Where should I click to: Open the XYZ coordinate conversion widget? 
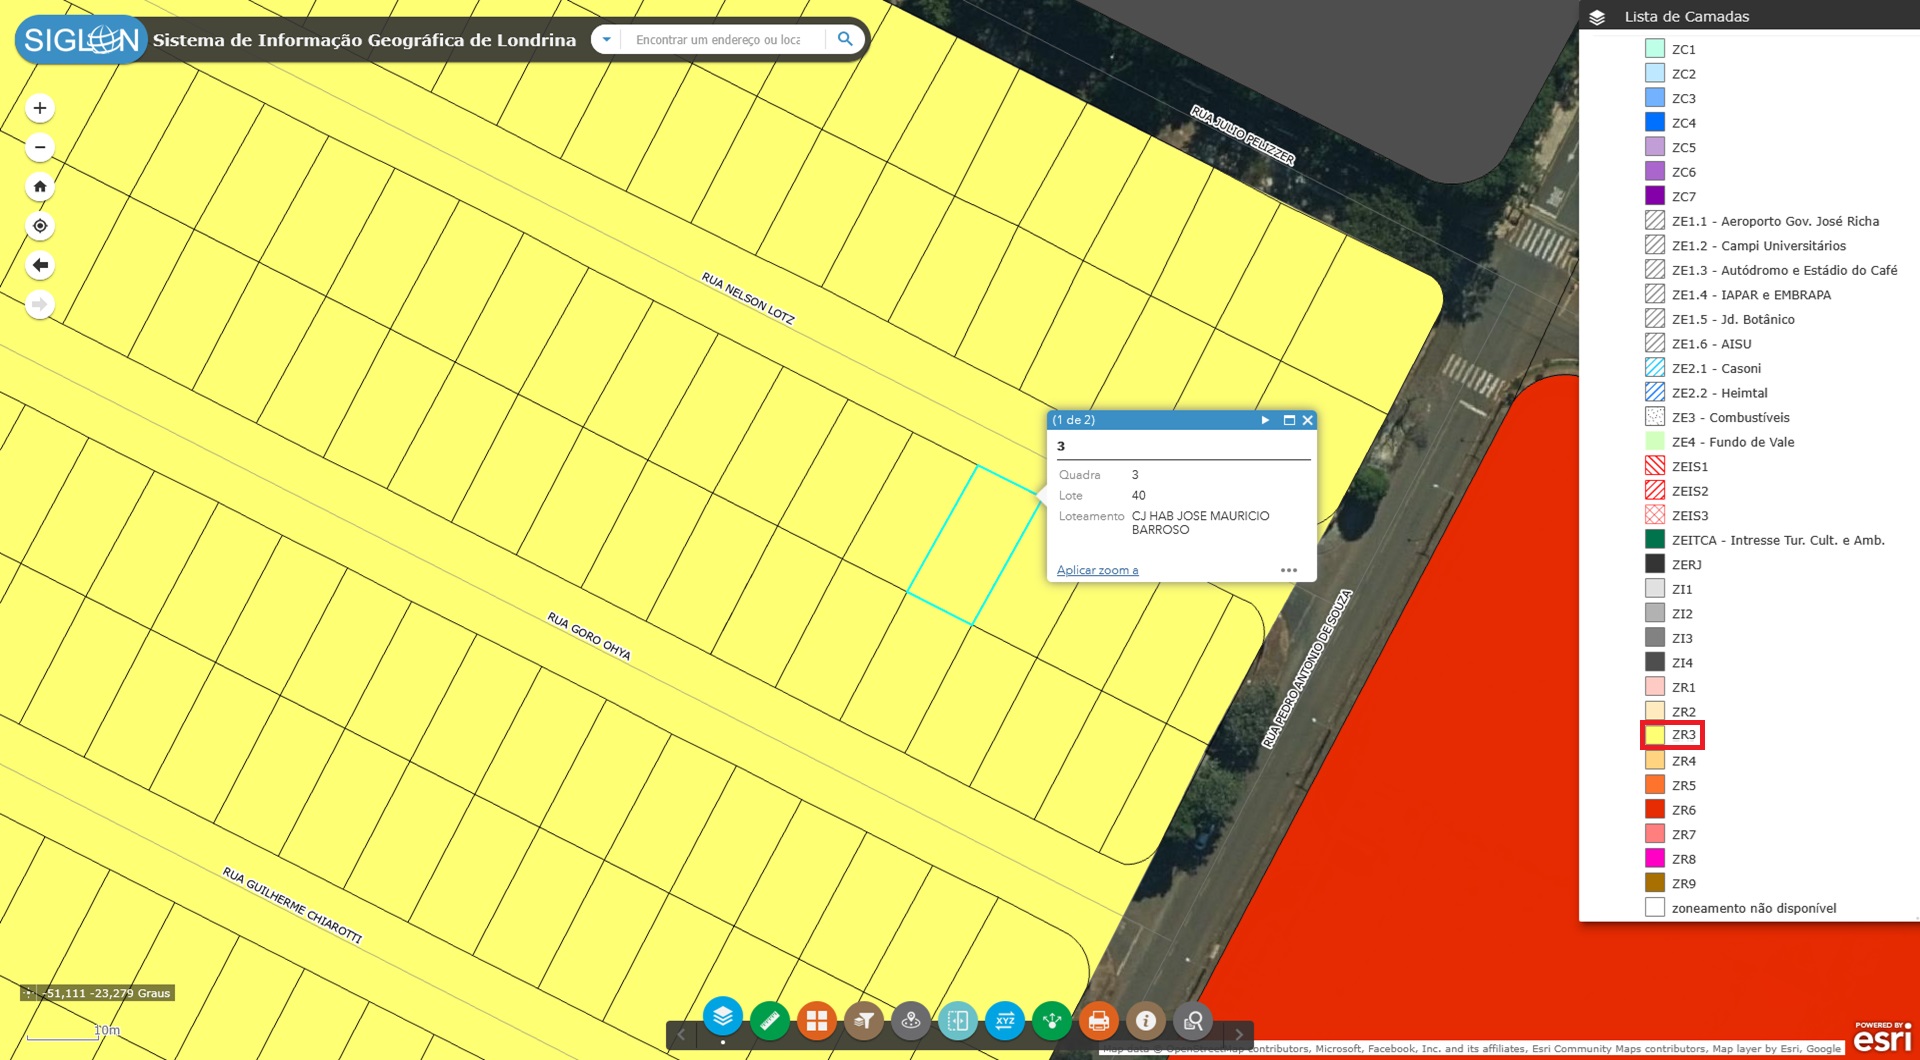tap(1005, 1021)
